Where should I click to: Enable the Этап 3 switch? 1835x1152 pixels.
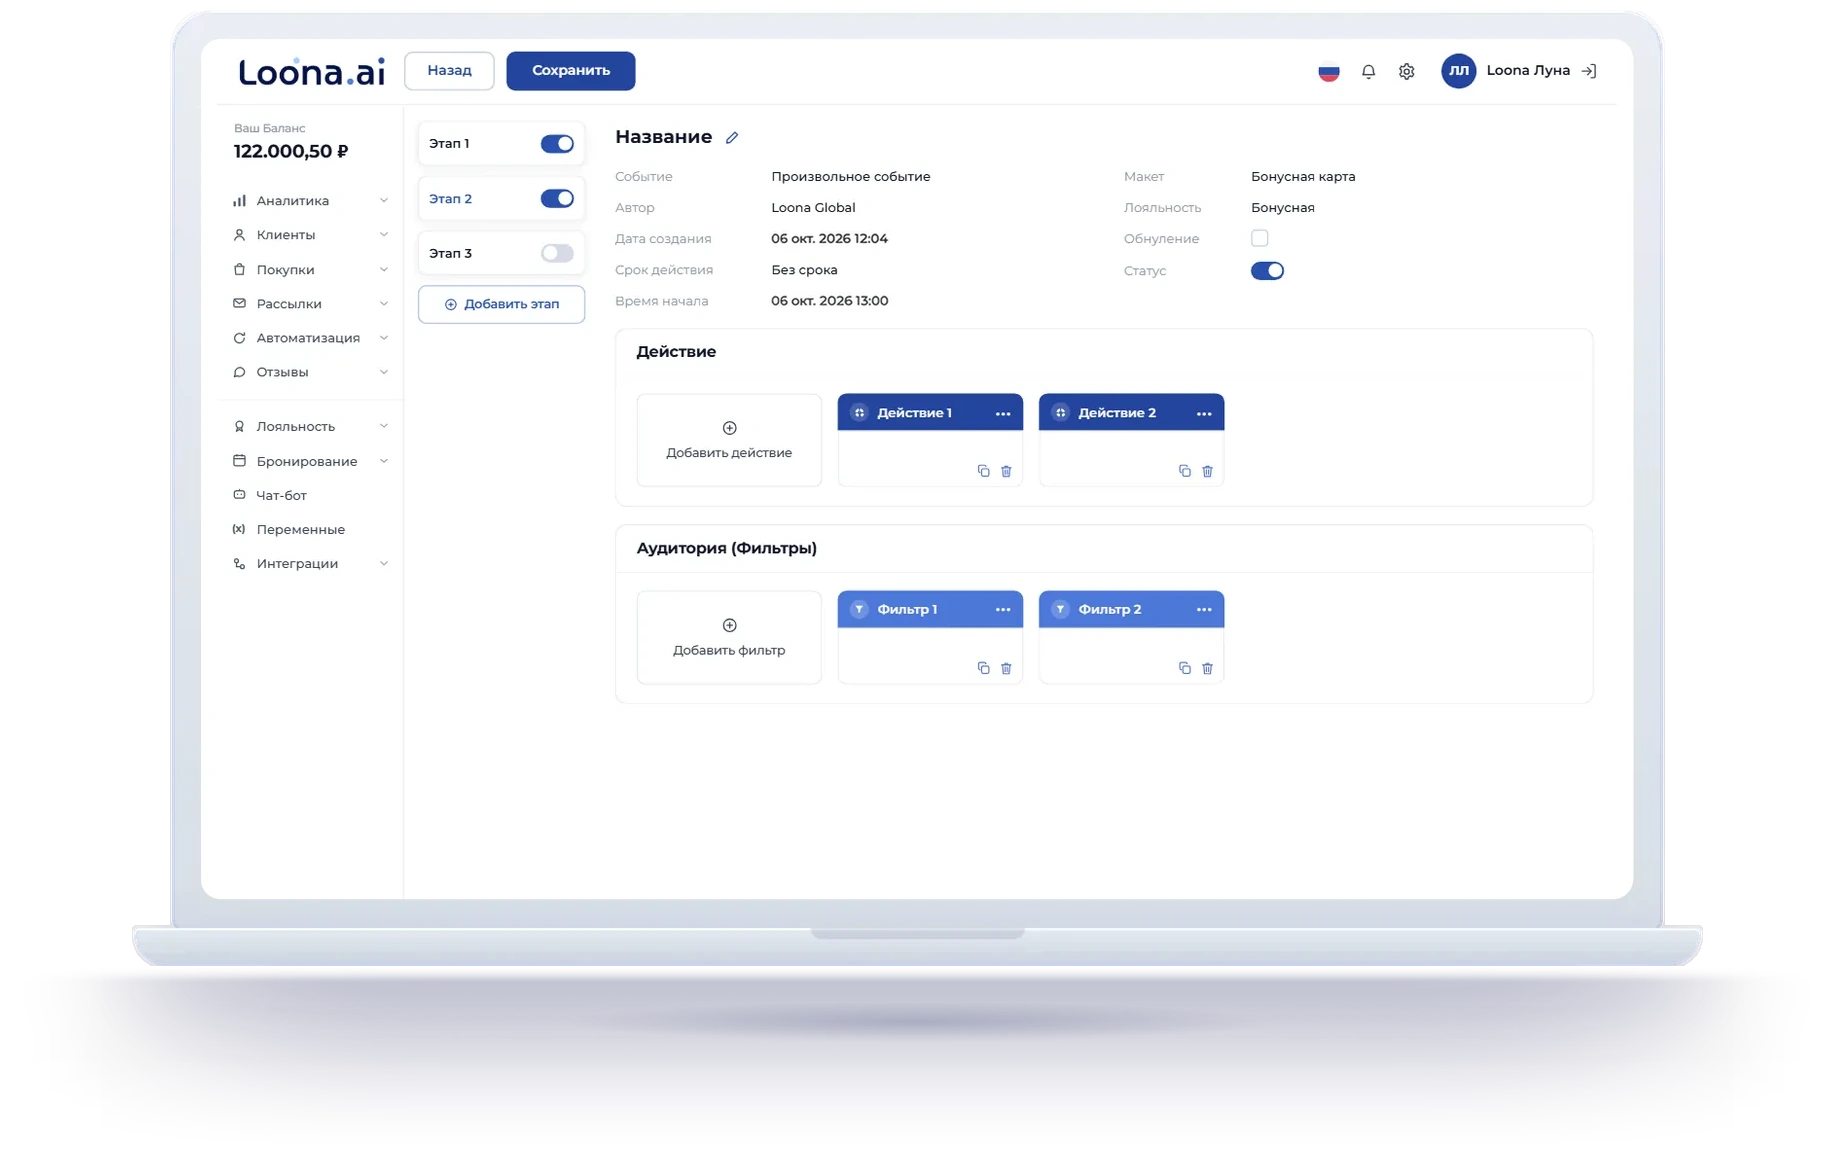pyautogui.click(x=557, y=254)
